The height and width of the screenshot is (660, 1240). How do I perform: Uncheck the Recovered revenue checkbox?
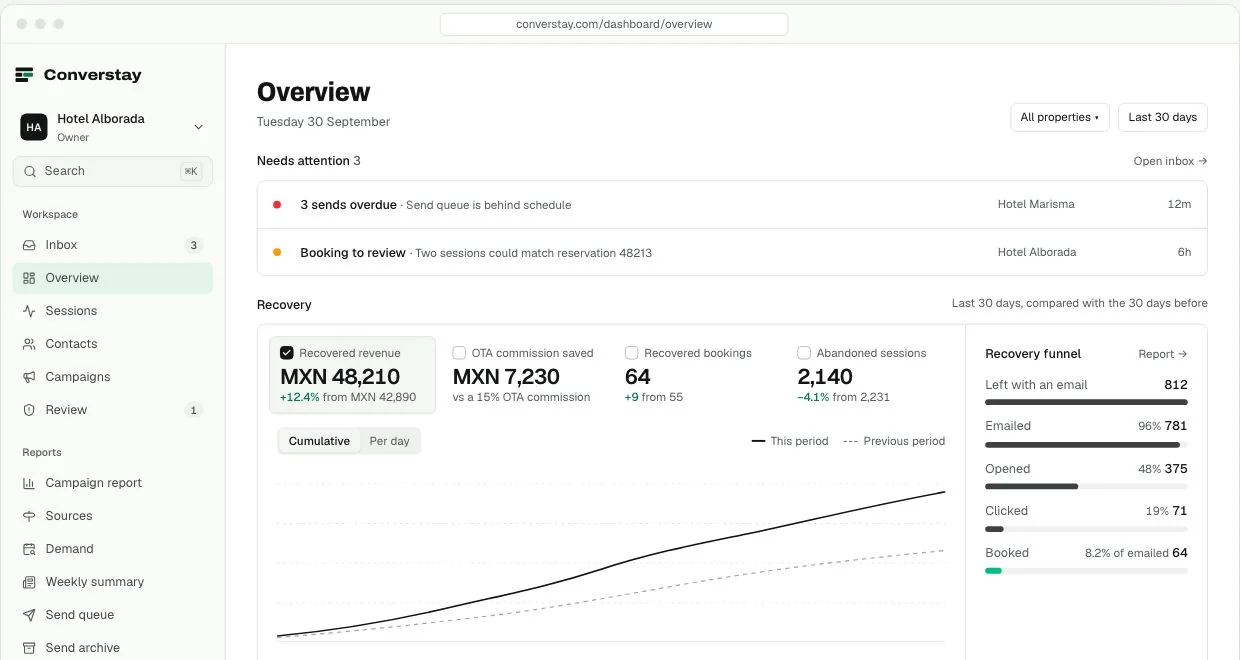click(287, 353)
